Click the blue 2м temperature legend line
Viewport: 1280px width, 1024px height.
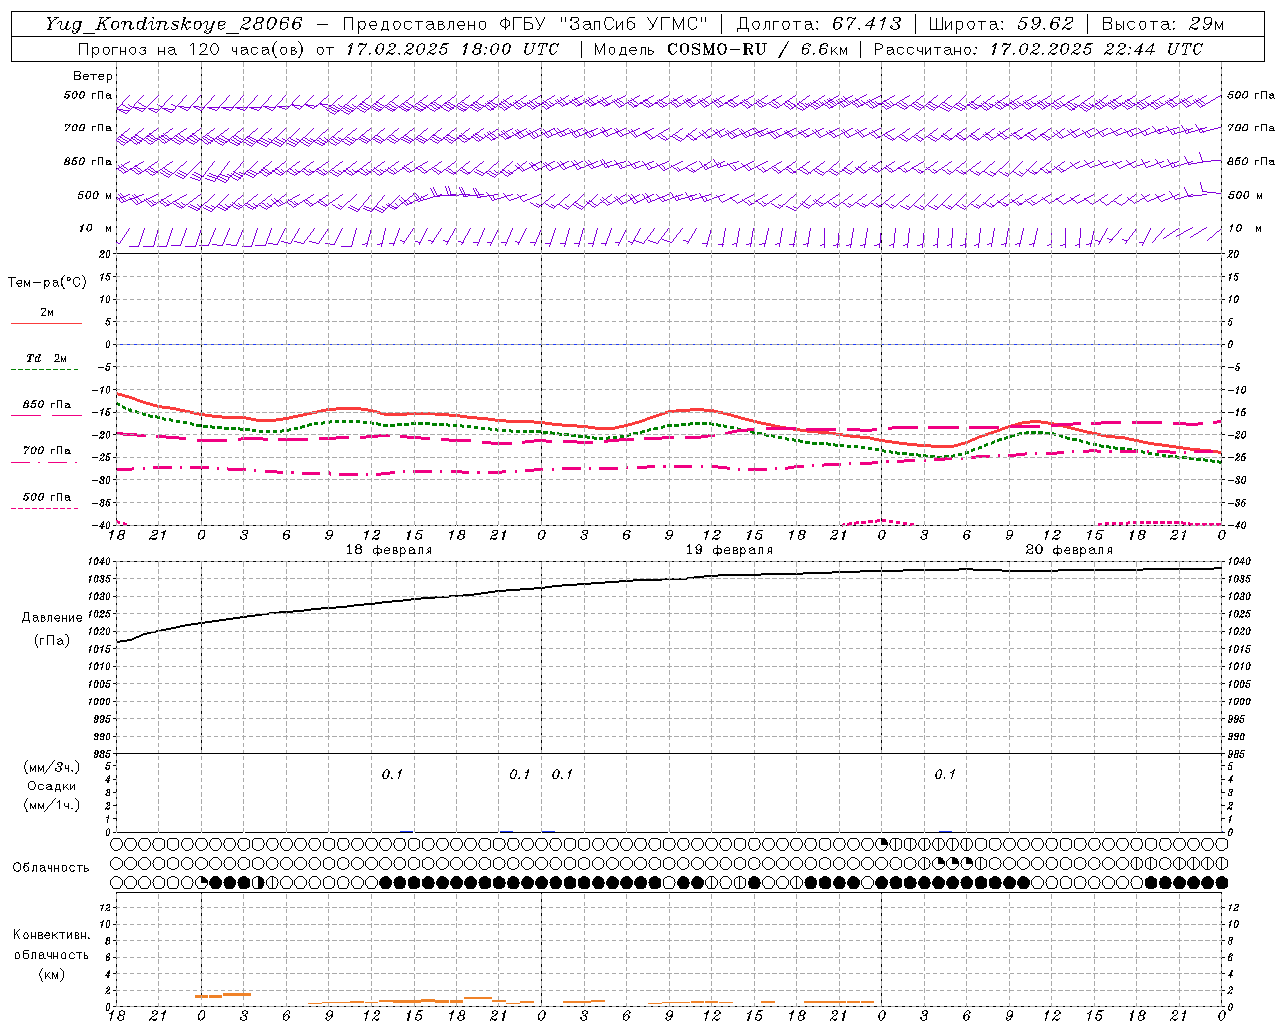click(x=46, y=323)
